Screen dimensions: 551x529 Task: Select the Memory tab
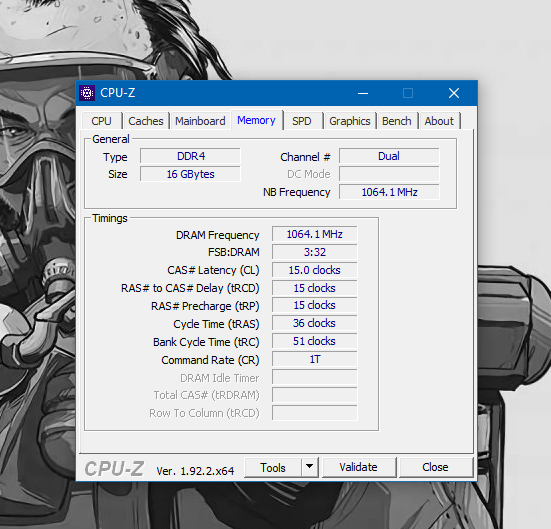[257, 120]
